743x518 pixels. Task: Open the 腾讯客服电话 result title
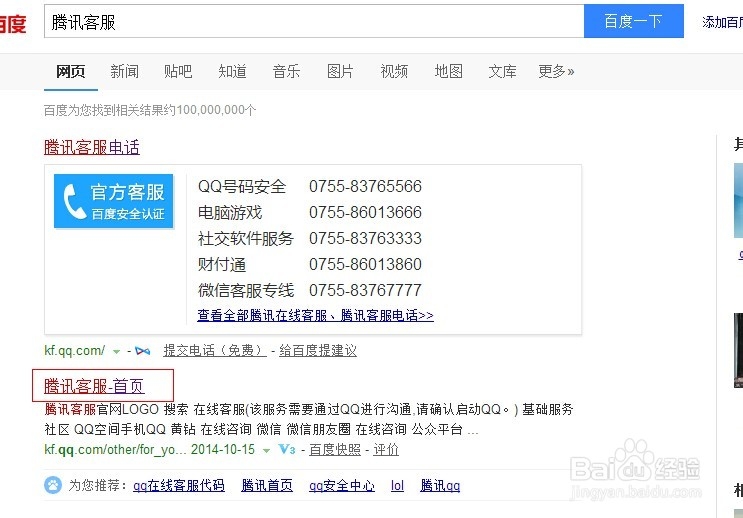[x=92, y=147]
